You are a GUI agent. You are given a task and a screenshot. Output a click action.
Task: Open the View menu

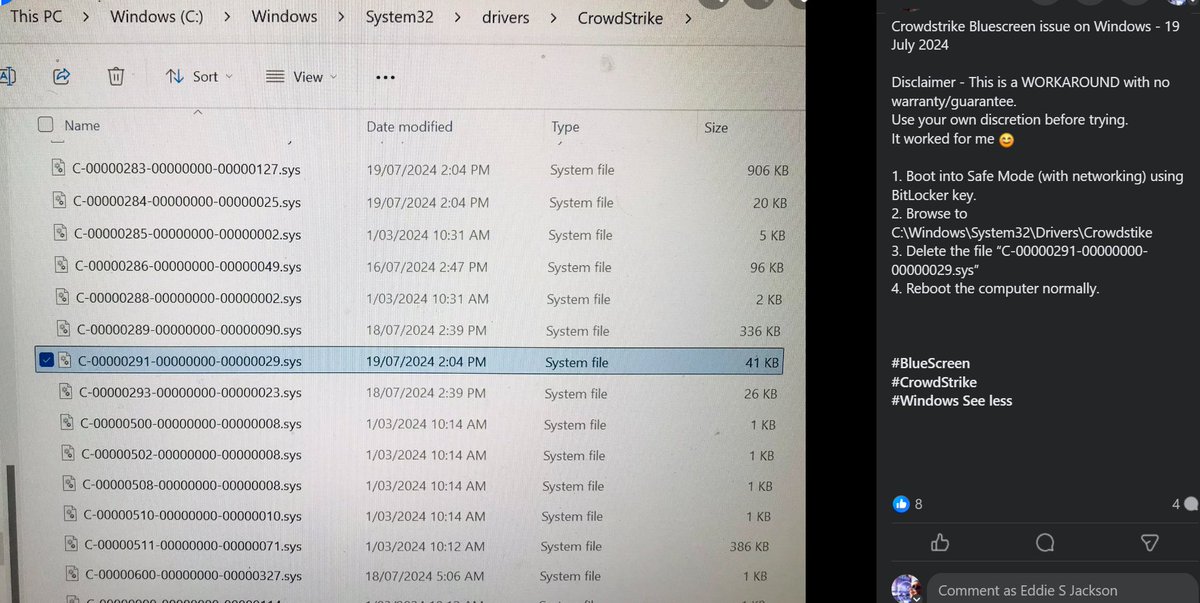pos(301,77)
